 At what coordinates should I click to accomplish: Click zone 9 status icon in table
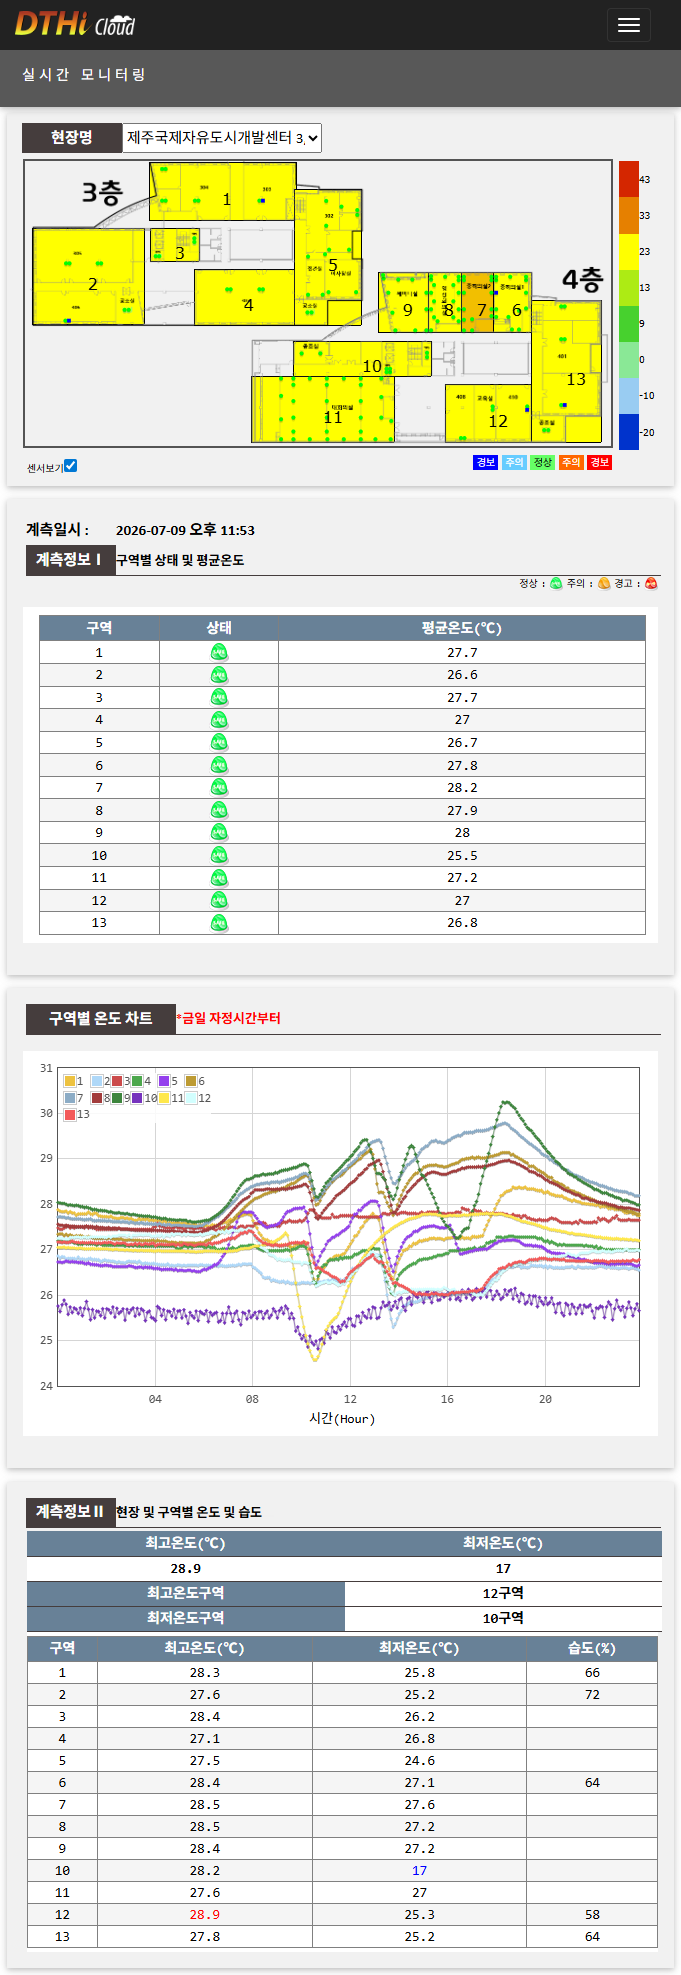[x=219, y=833]
